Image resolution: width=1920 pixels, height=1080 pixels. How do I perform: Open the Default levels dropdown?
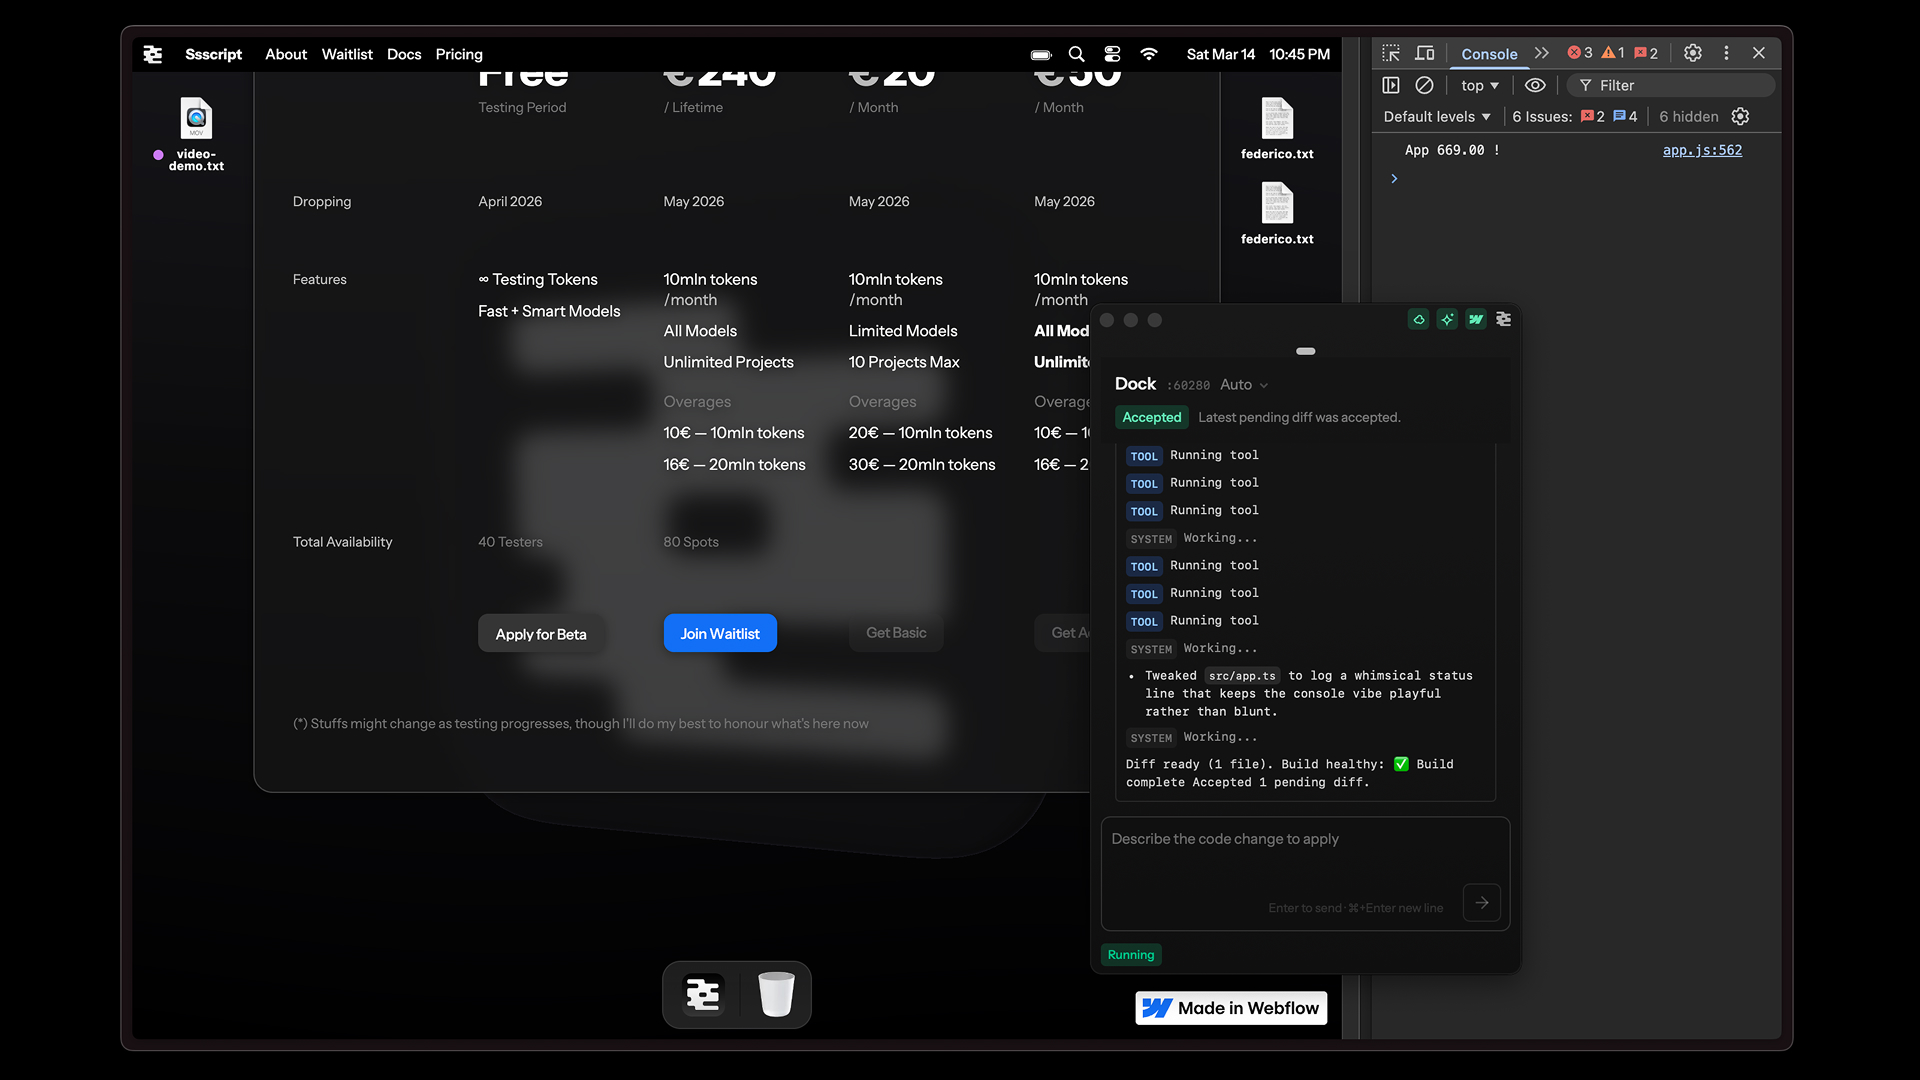[x=1437, y=117]
